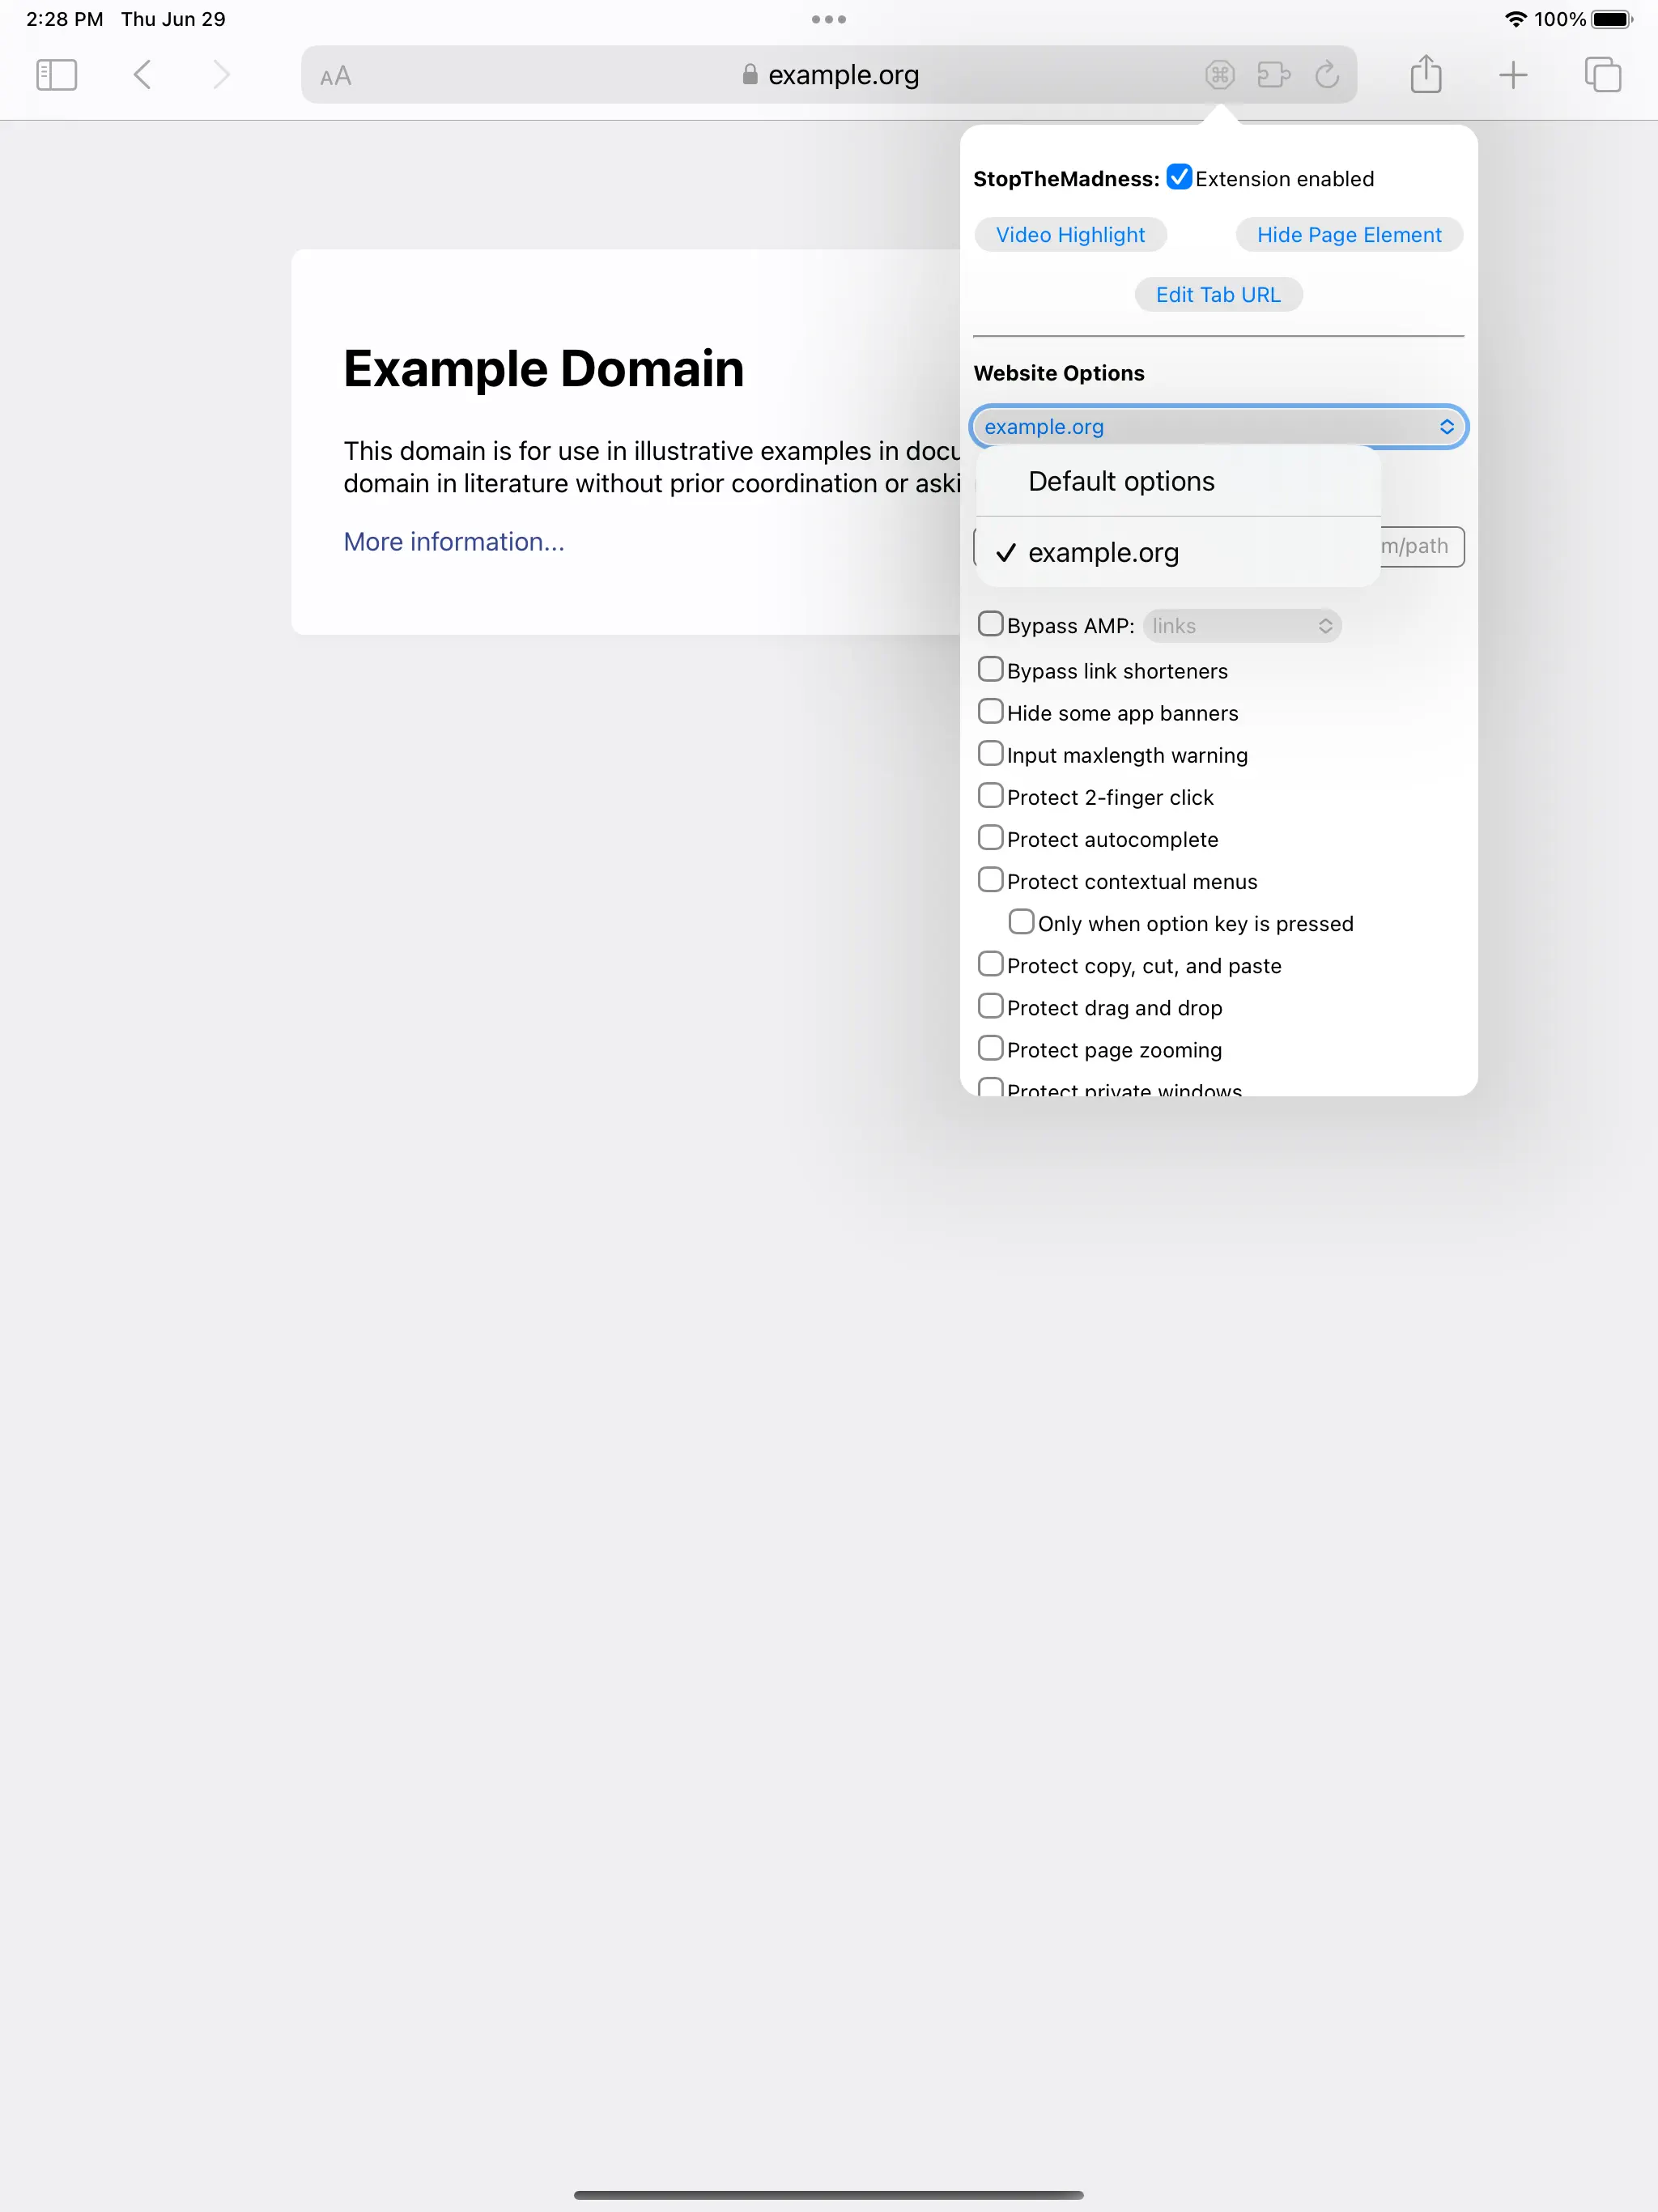This screenshot has height=2212, width=1658.
Task: Show the Safari sidebar
Action: click(56, 75)
